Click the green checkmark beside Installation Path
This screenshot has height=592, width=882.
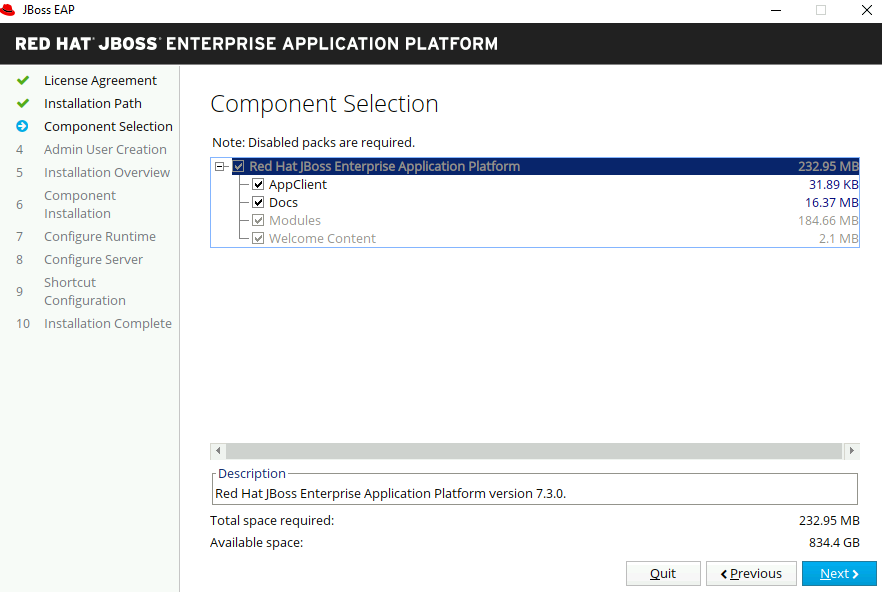(x=23, y=104)
